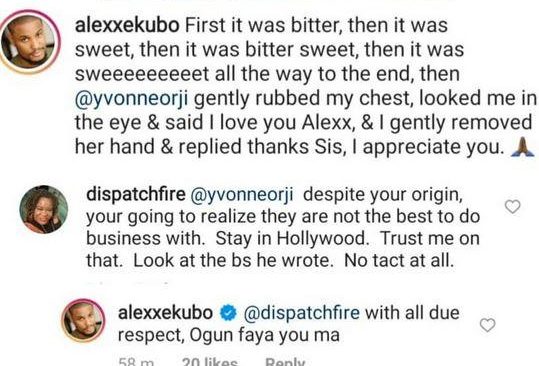Open alexxekubo's avatar beside the reply
The height and width of the screenshot is (366, 539).
[x=84, y=320]
